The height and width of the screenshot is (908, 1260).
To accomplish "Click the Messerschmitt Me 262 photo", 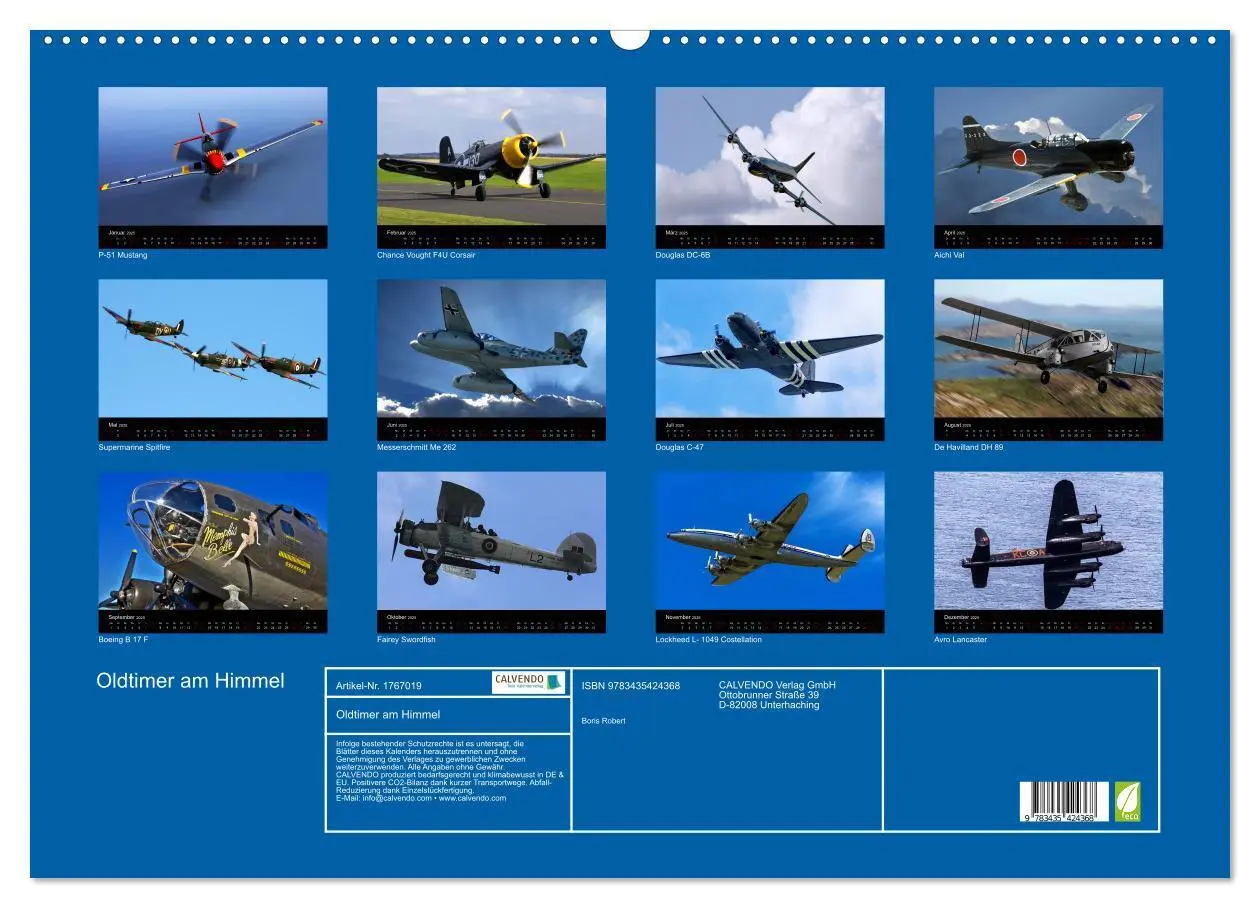I will pyautogui.click(x=491, y=348).
